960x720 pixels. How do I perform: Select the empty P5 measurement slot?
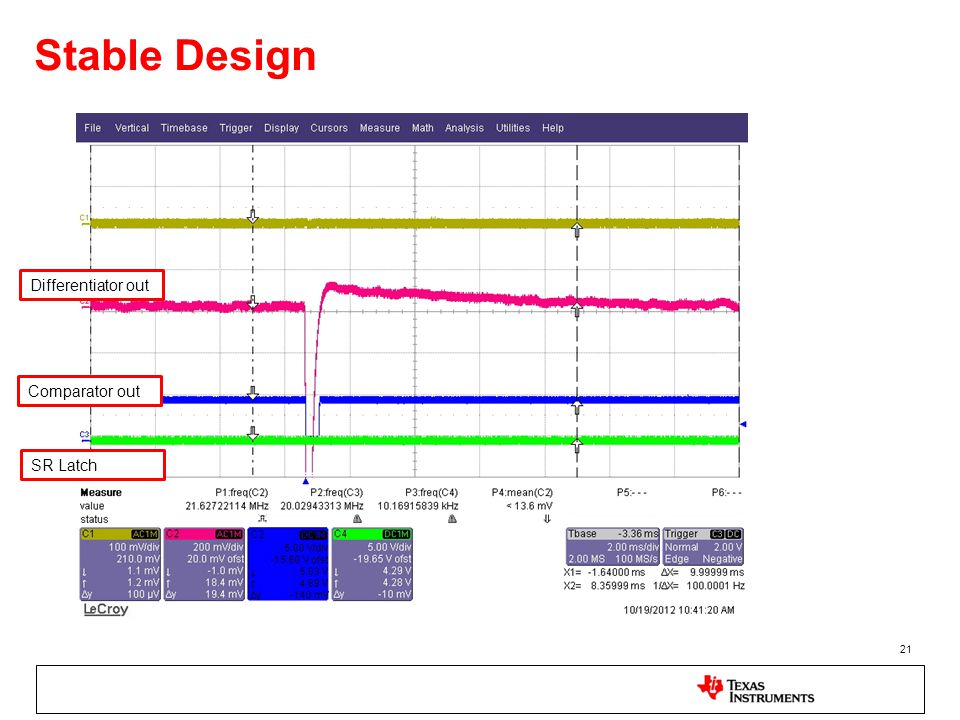pyautogui.click(x=631, y=492)
